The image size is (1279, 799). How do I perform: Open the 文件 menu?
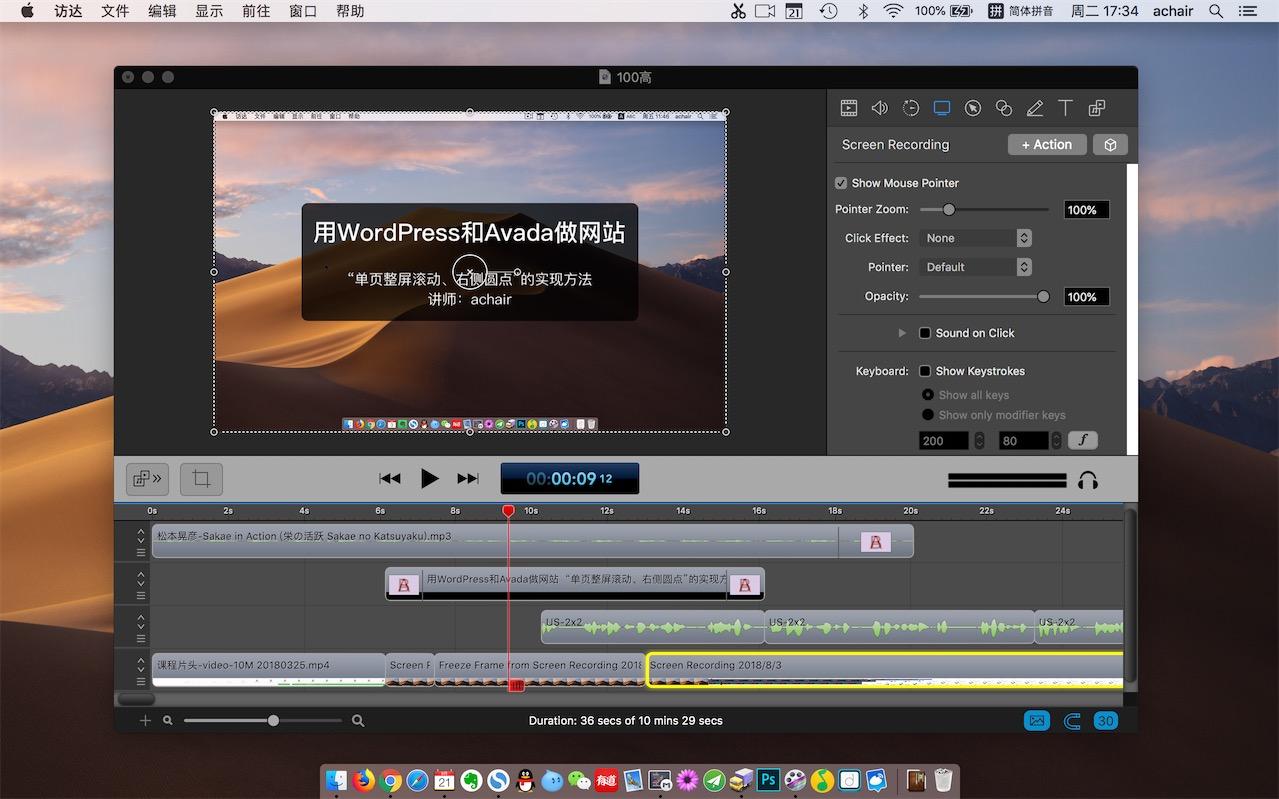pyautogui.click(x=115, y=11)
